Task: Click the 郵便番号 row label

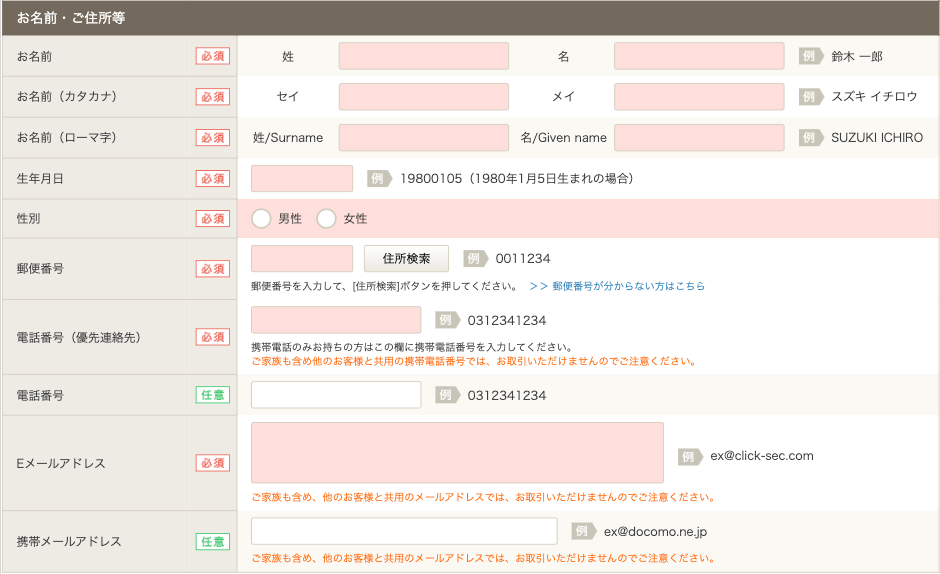Action: tap(40, 269)
